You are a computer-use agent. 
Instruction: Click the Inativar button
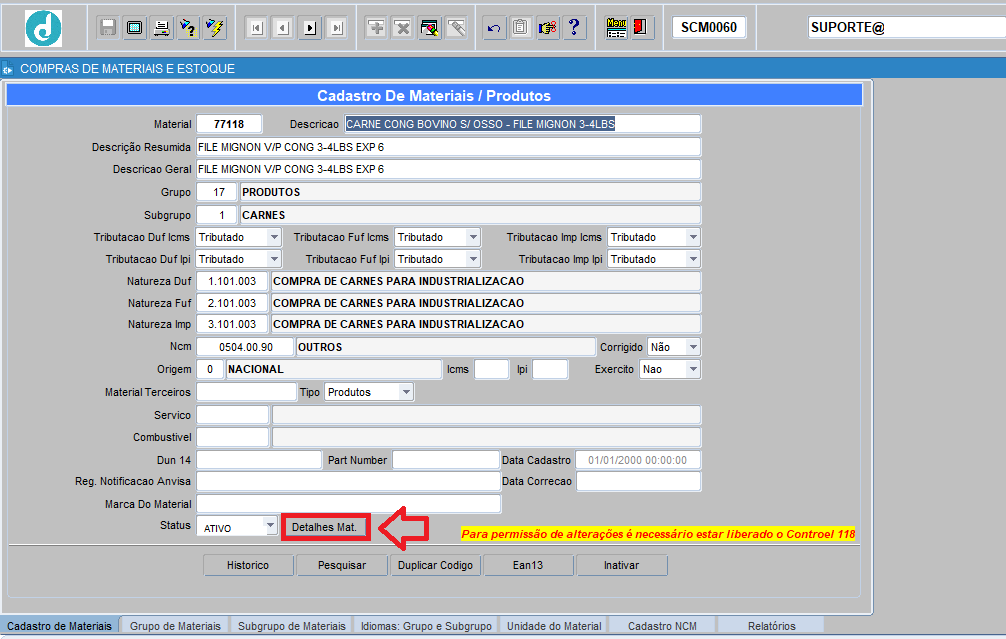(x=622, y=565)
